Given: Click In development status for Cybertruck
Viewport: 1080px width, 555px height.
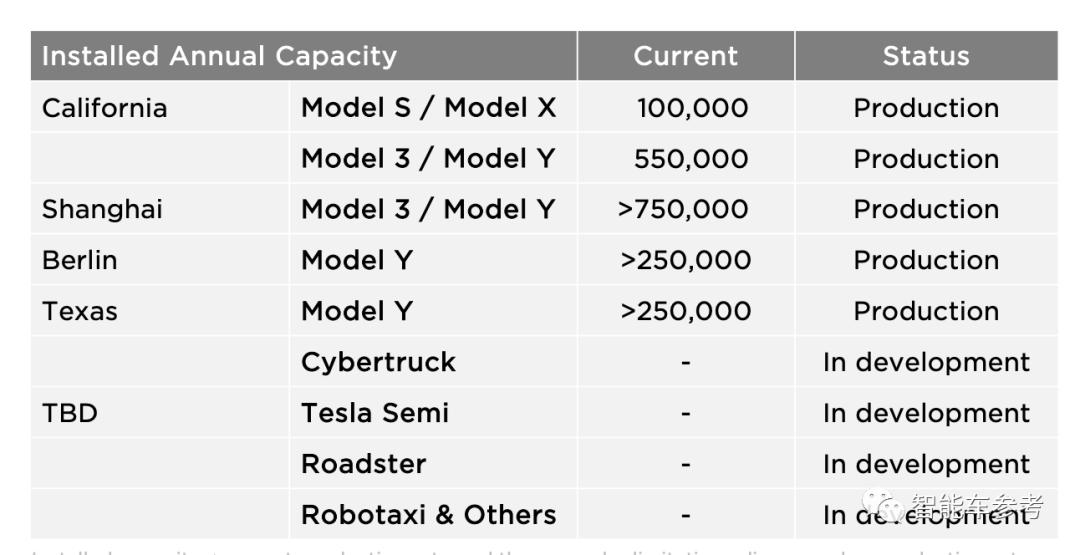Looking at the screenshot, I should 925,362.
